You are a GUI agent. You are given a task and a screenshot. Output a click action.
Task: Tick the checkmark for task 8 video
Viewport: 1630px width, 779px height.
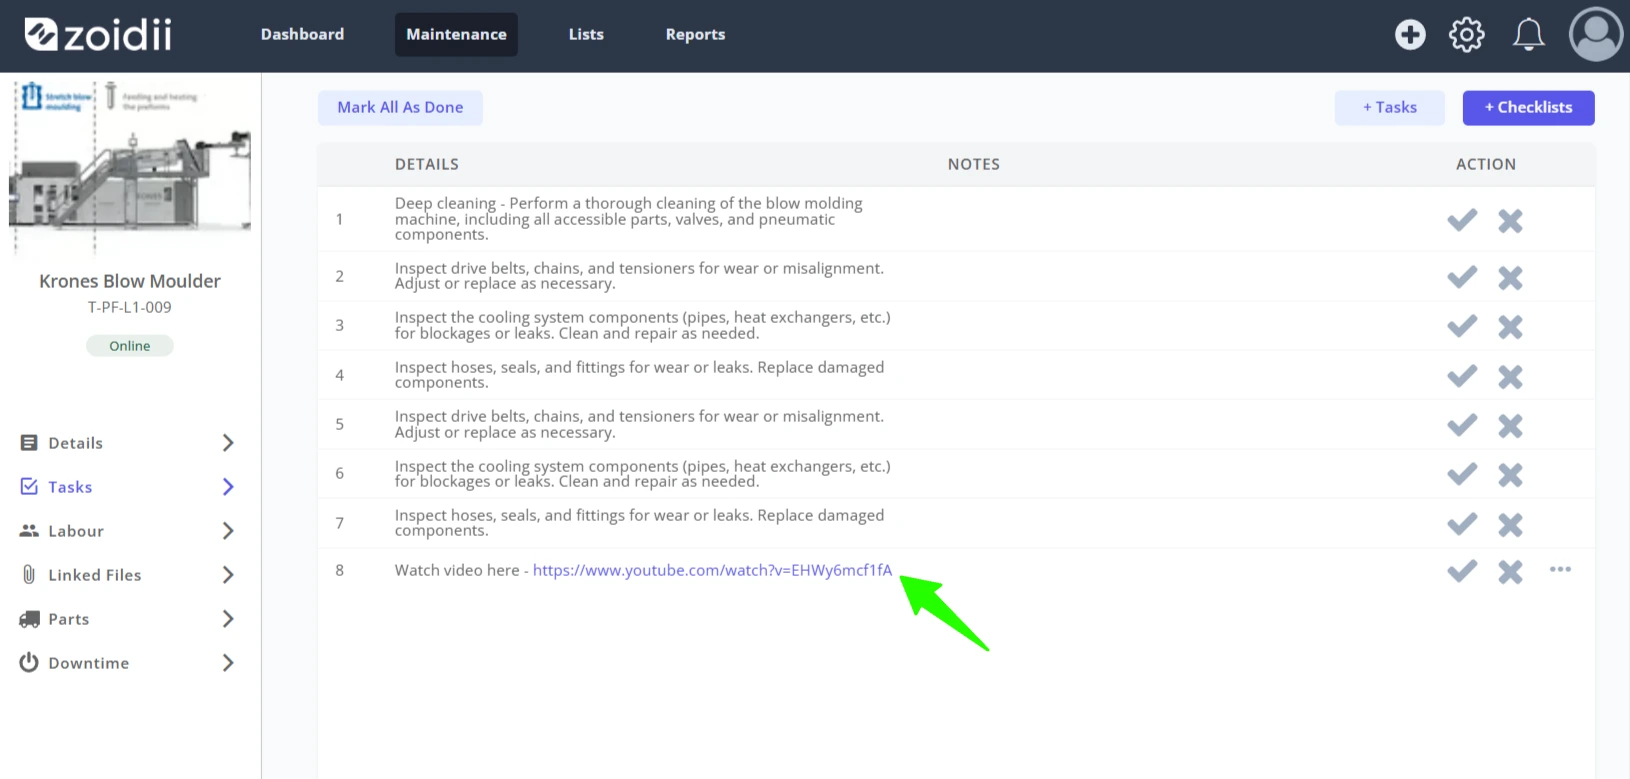coord(1462,571)
